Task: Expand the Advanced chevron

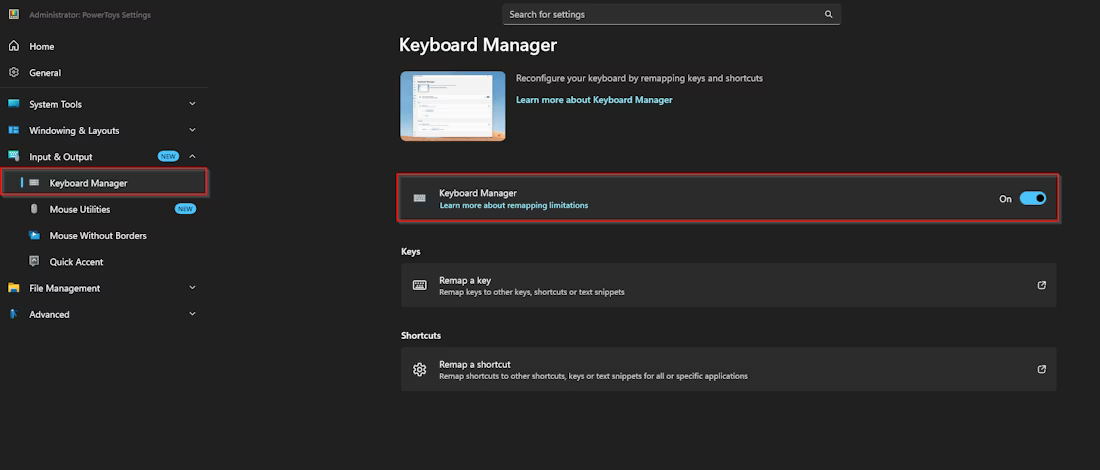Action: tap(192, 314)
